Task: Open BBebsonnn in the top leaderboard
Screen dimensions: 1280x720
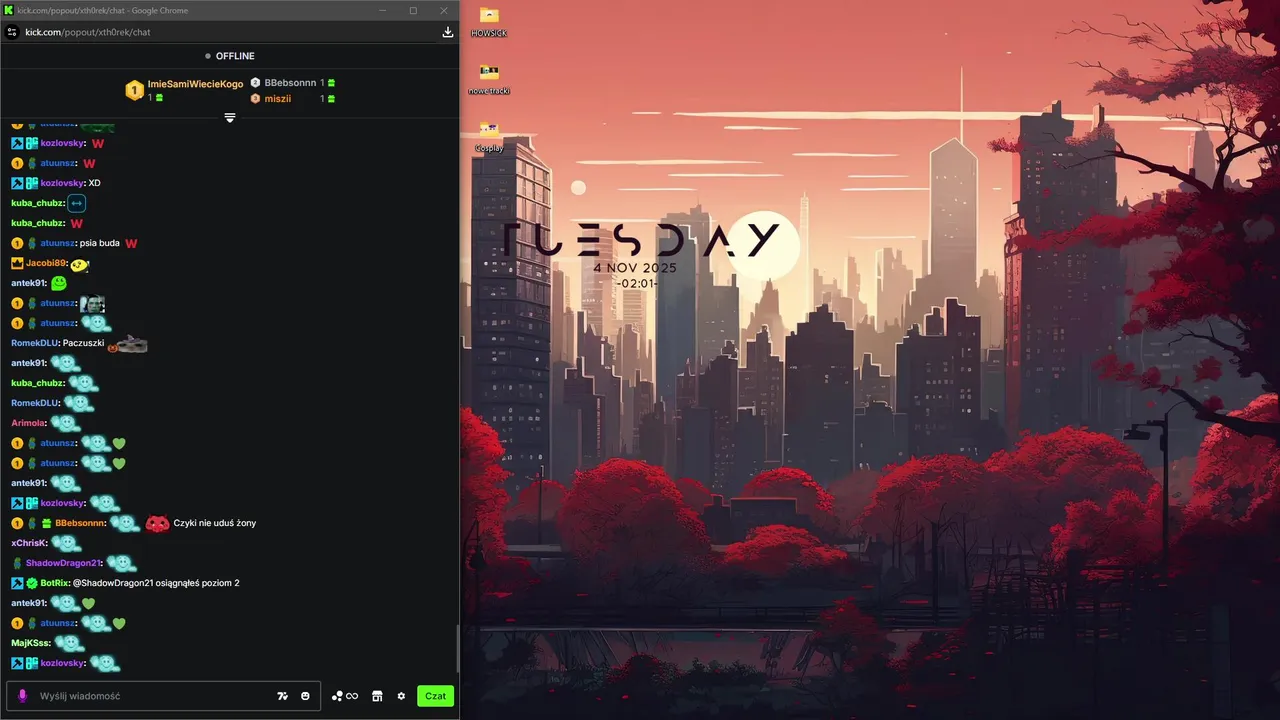Action: coord(290,83)
